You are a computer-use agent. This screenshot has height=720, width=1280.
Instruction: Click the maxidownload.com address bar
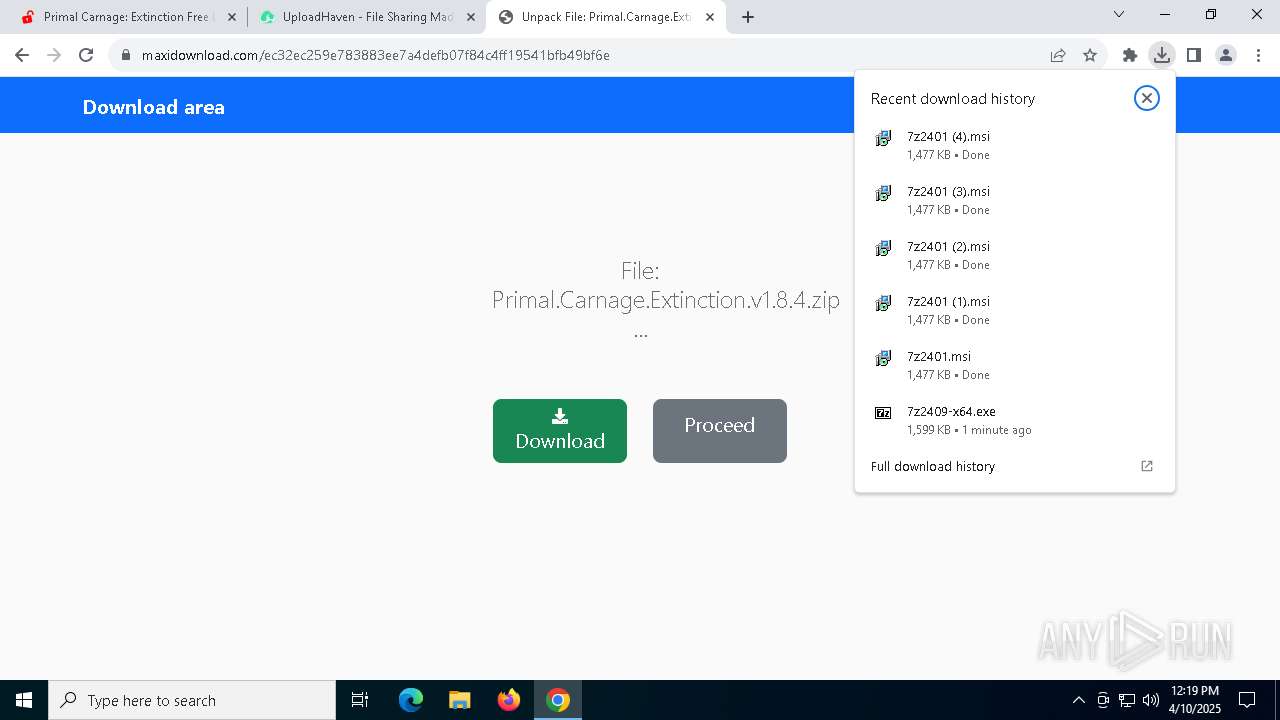pyautogui.click(x=580, y=56)
